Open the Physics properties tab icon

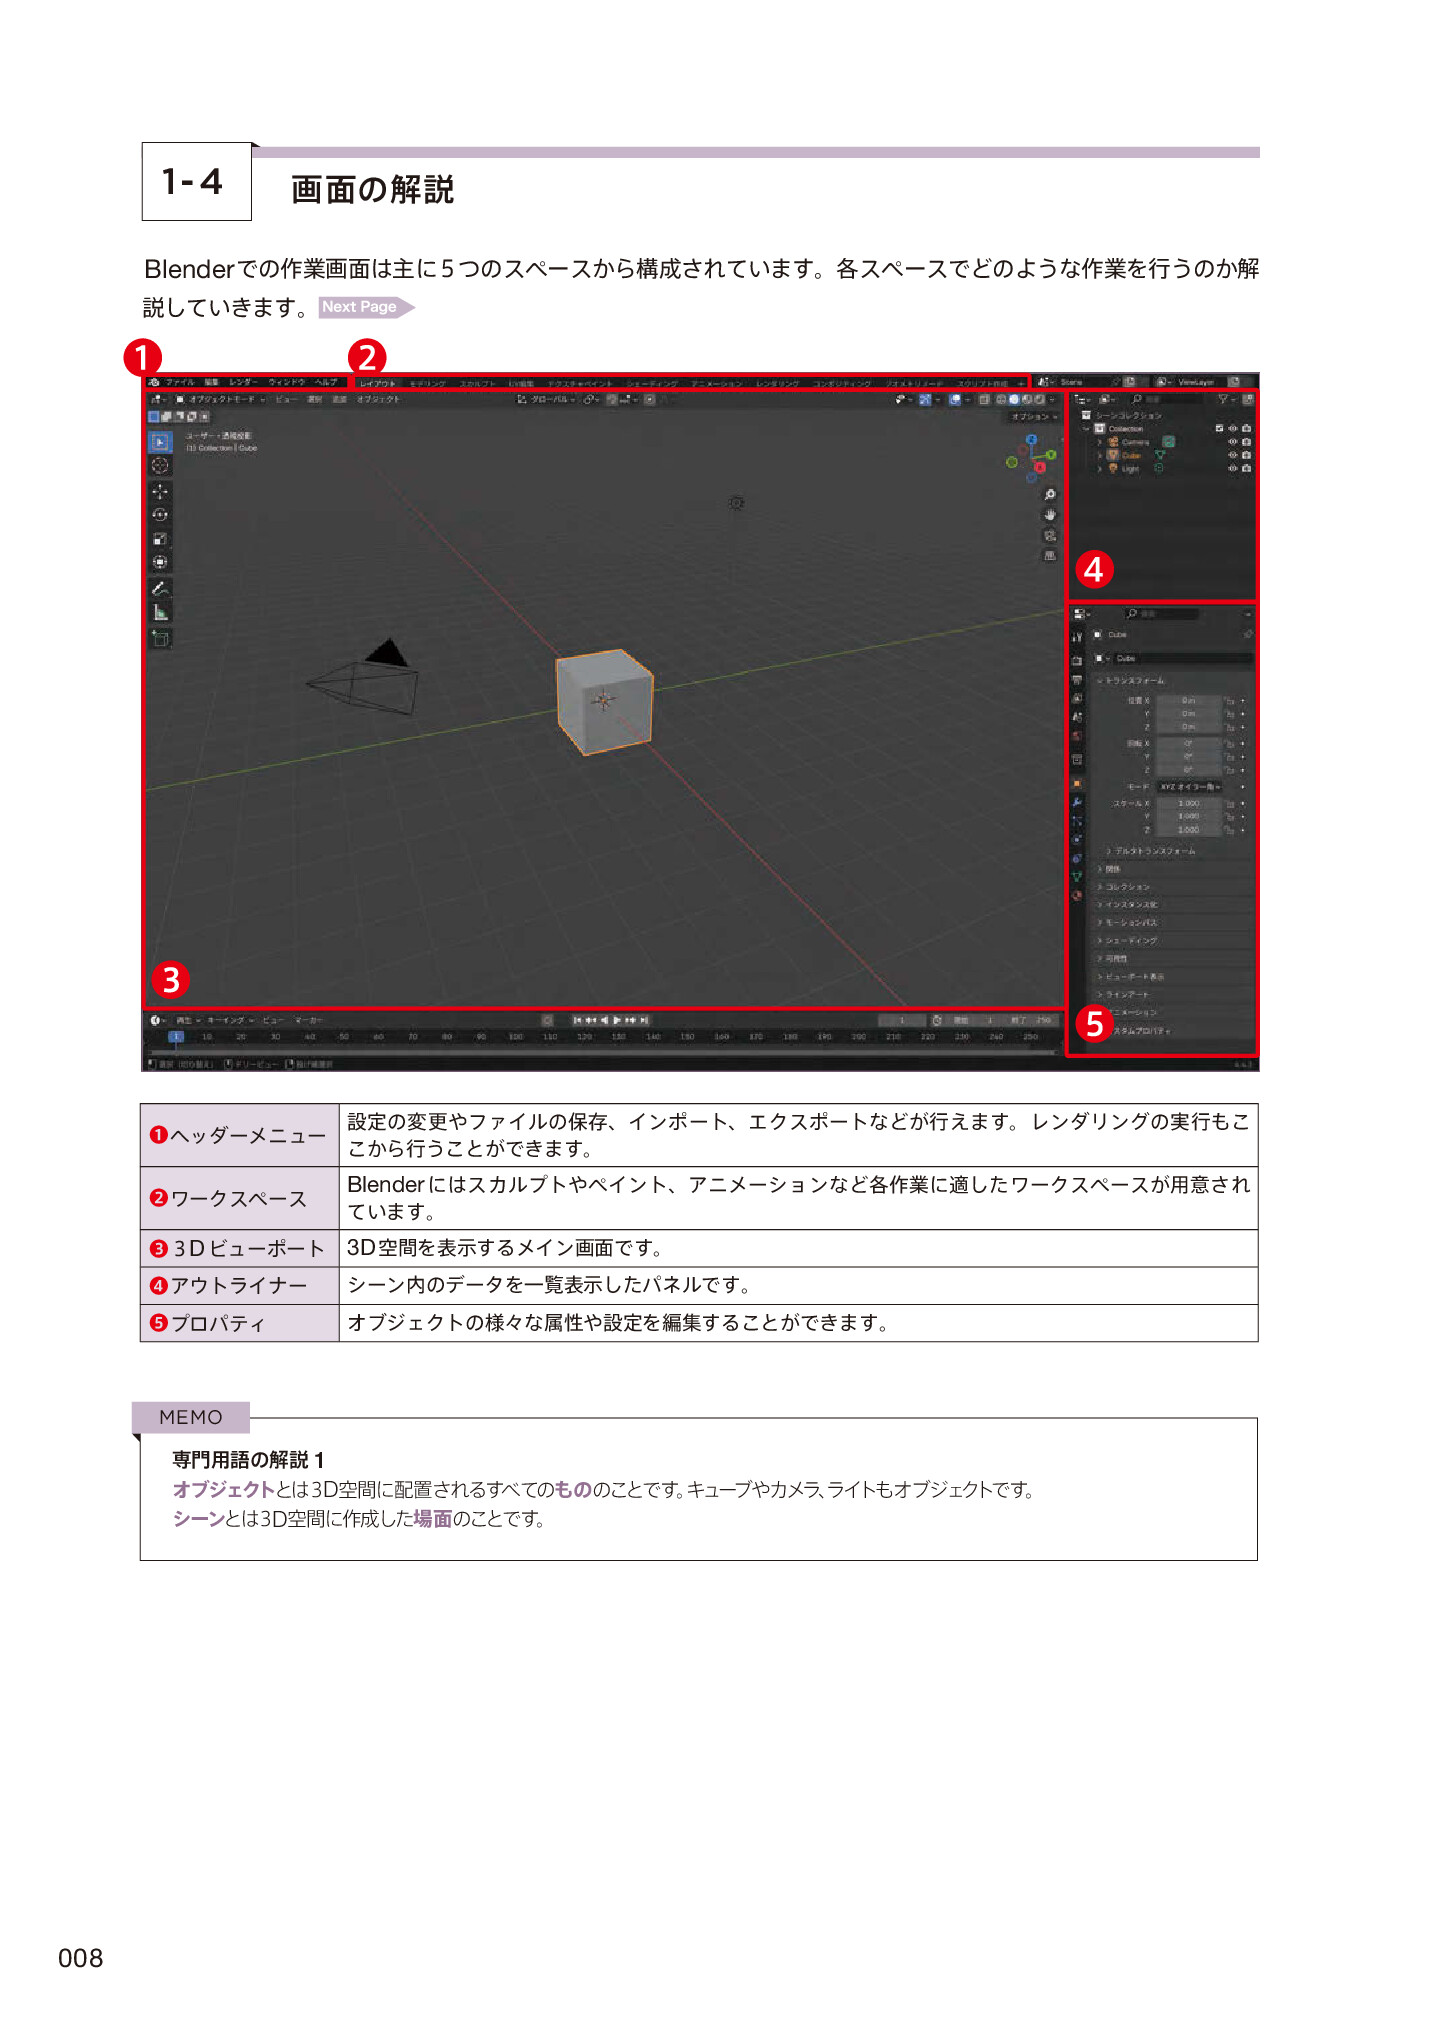[1077, 840]
